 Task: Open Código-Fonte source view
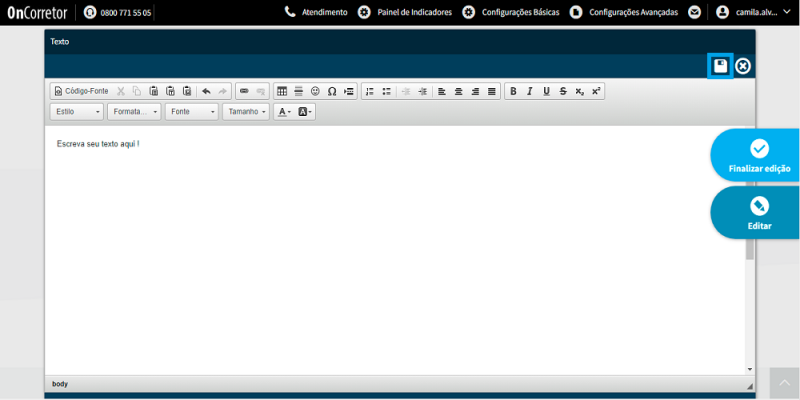(81, 91)
